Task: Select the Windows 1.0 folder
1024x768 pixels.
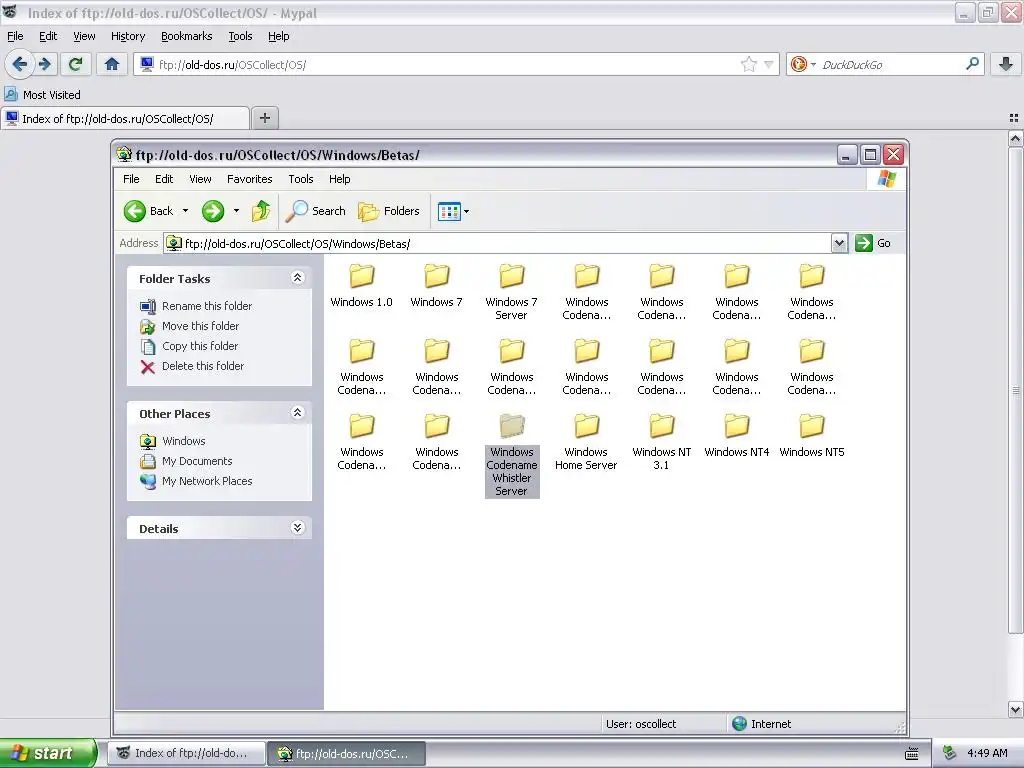Action: (361, 286)
